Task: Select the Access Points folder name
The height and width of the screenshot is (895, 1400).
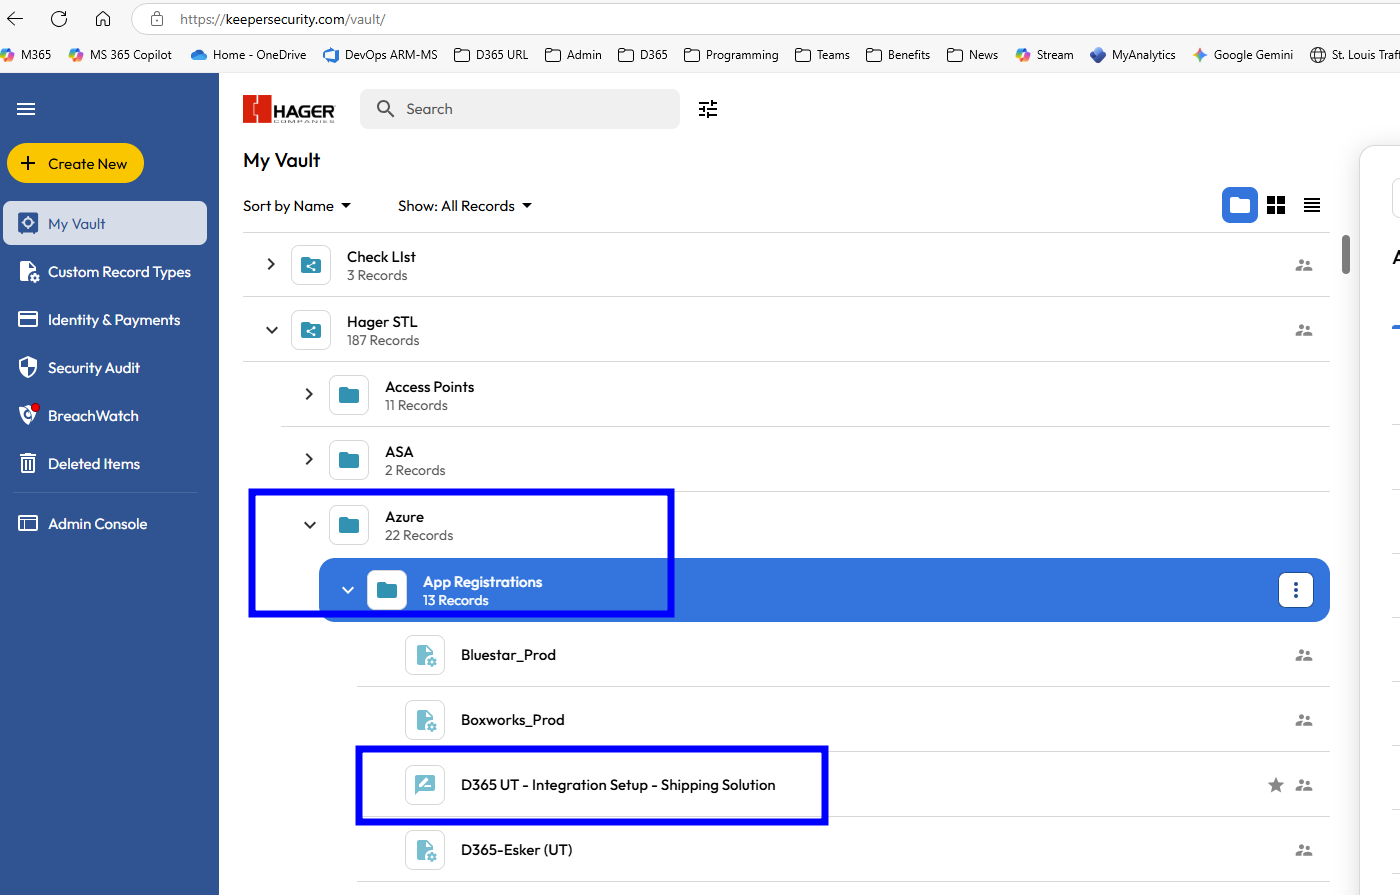Action: click(x=430, y=387)
